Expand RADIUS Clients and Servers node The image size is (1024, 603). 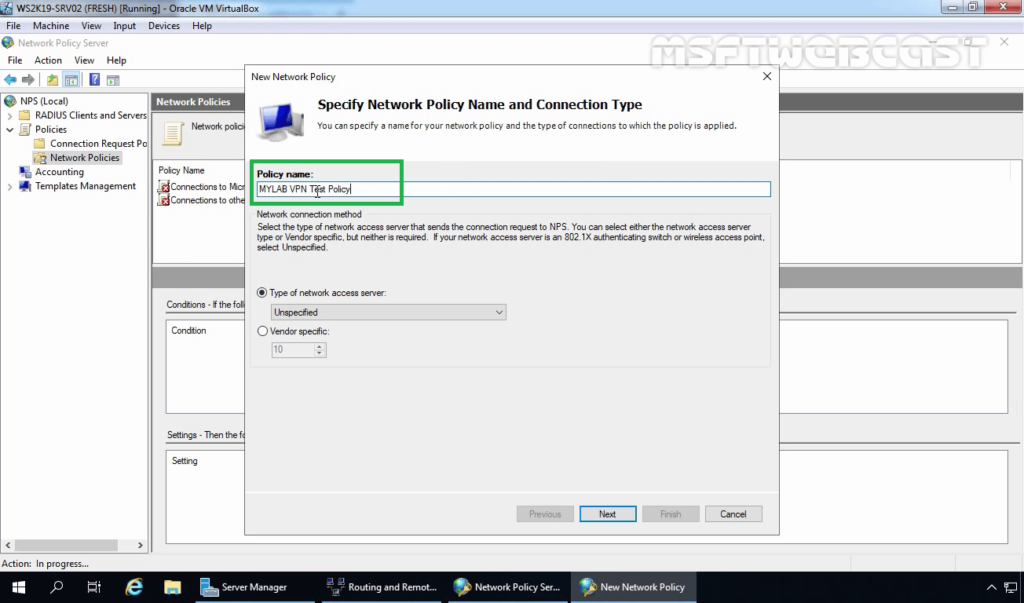(x=10, y=116)
